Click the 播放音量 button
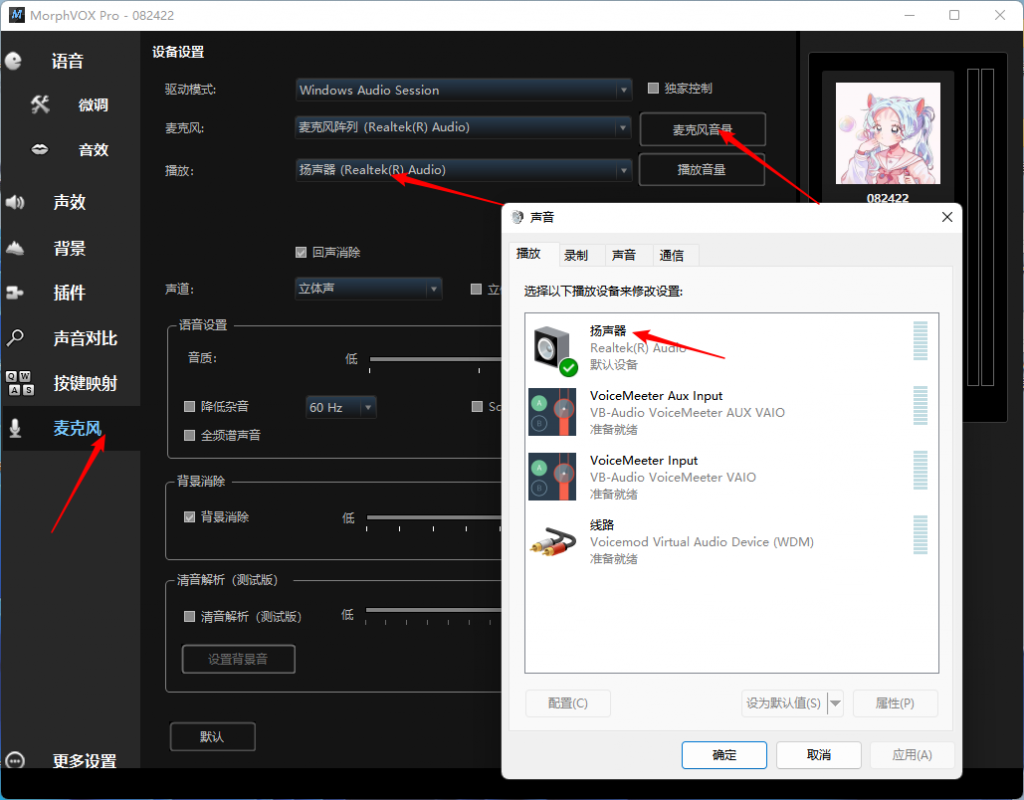Viewport: 1024px width, 800px height. point(701,170)
